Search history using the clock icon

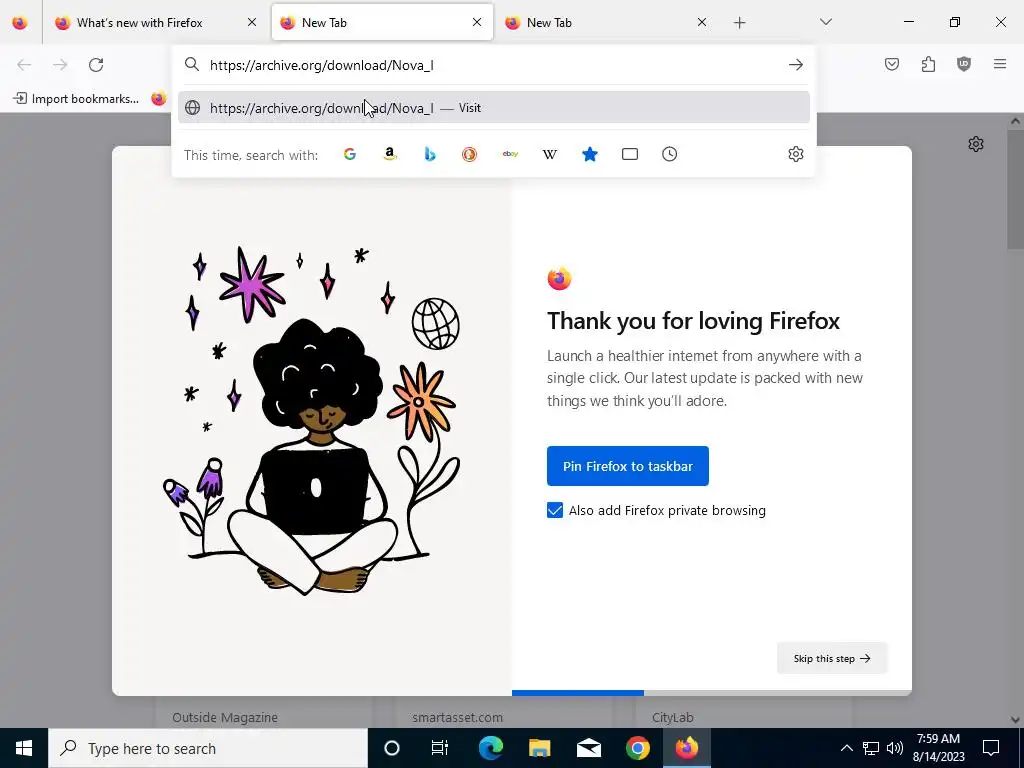[669, 154]
